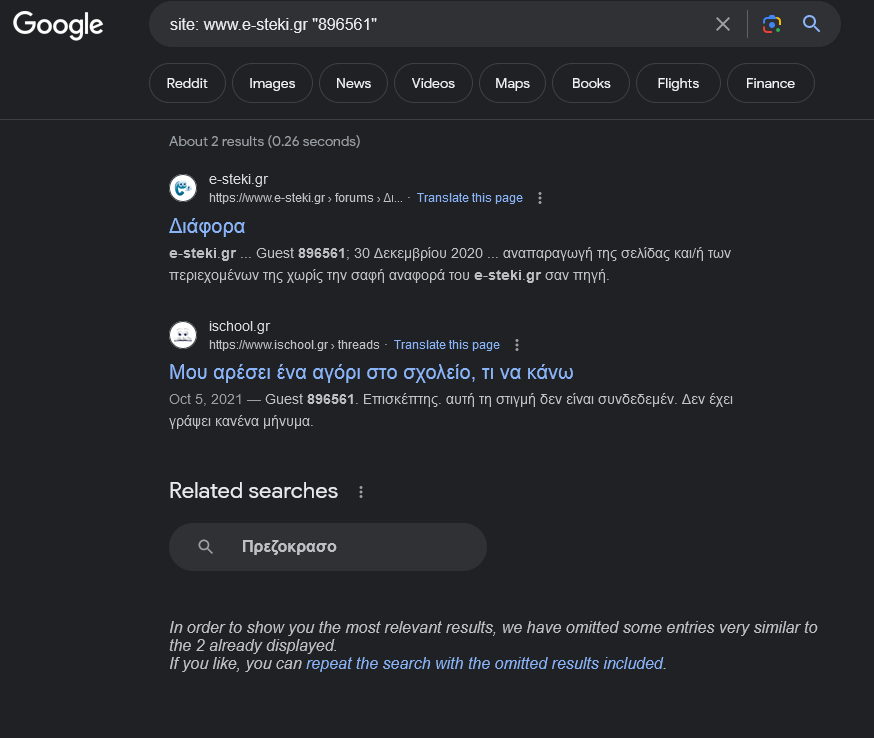Click the Guest 896561 snippet of Διάφορα
The height and width of the screenshot is (738, 874).
(449, 264)
